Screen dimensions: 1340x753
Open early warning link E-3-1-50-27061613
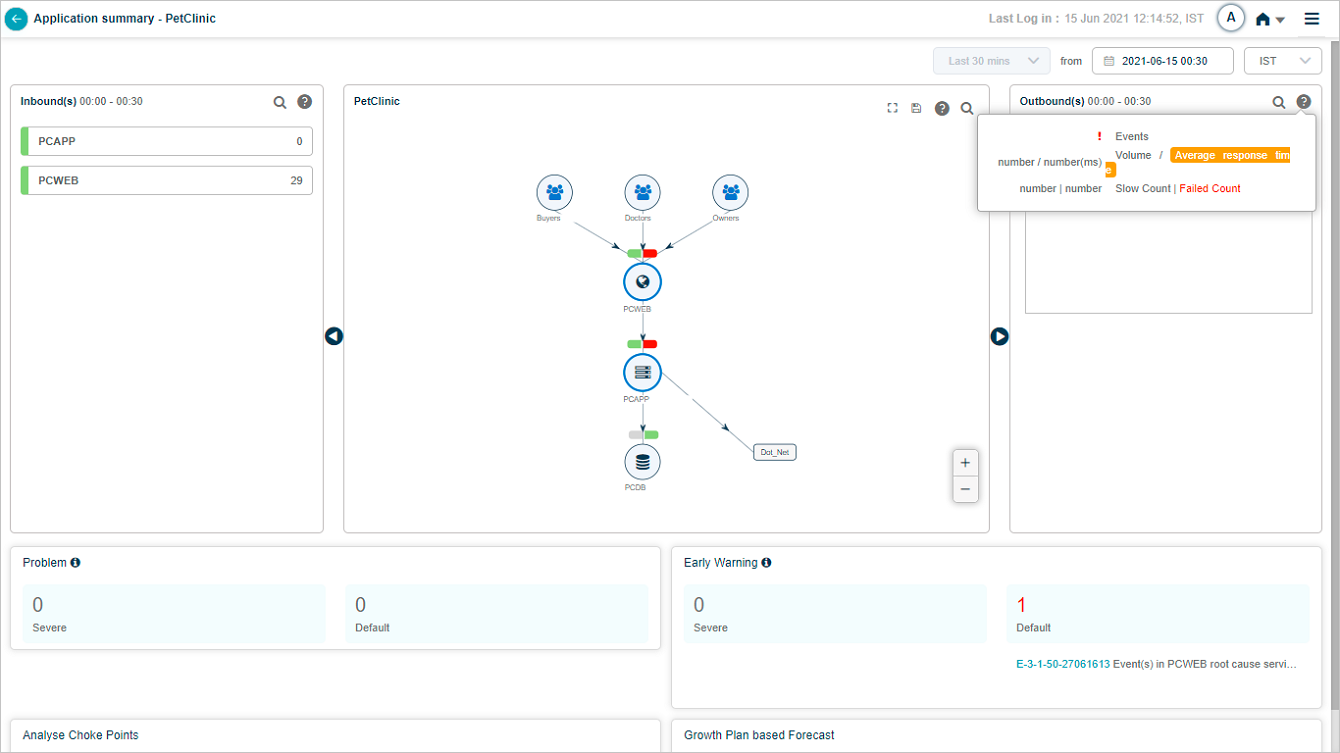(x=1062, y=664)
